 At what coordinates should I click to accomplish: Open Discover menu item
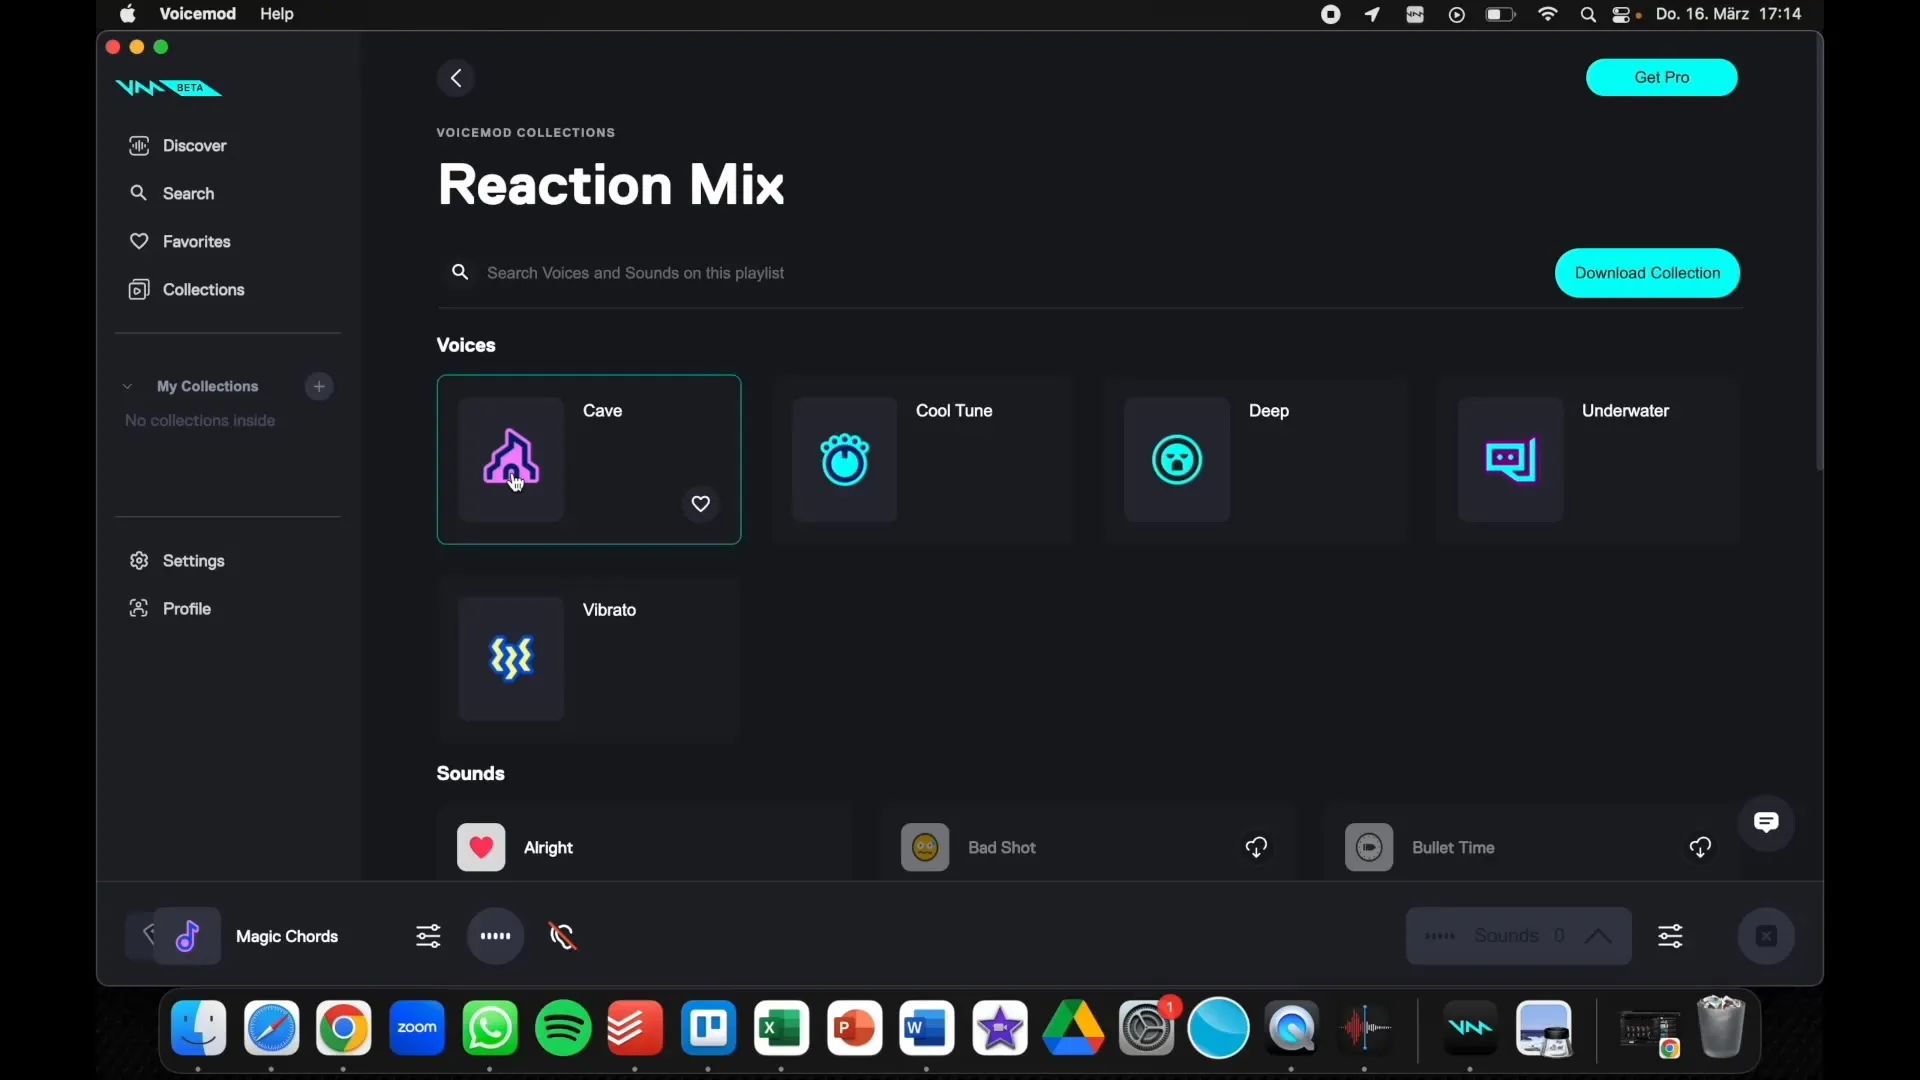tap(194, 145)
